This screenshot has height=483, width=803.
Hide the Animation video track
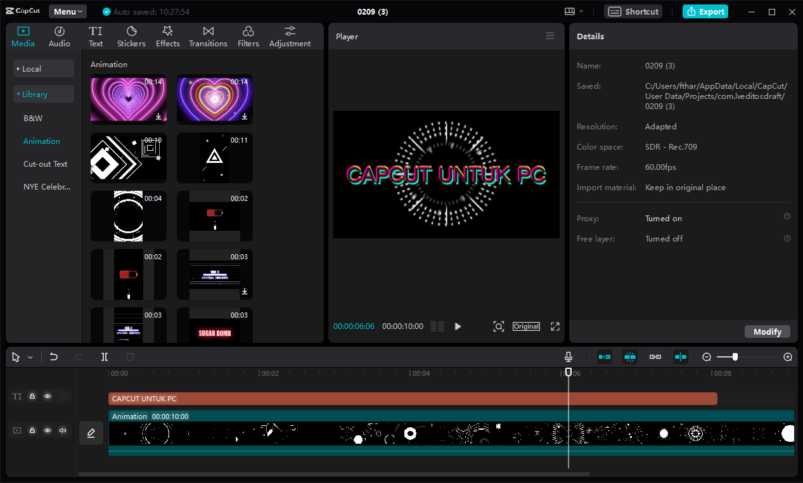click(x=48, y=430)
